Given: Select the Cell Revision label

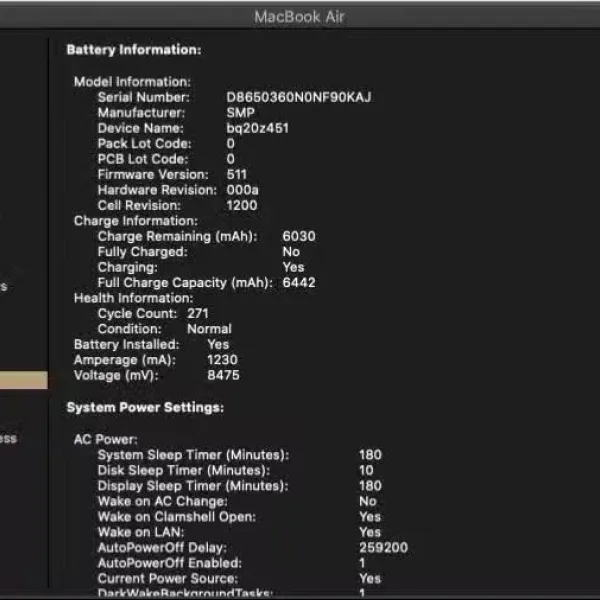Looking at the screenshot, I should coord(139,205).
